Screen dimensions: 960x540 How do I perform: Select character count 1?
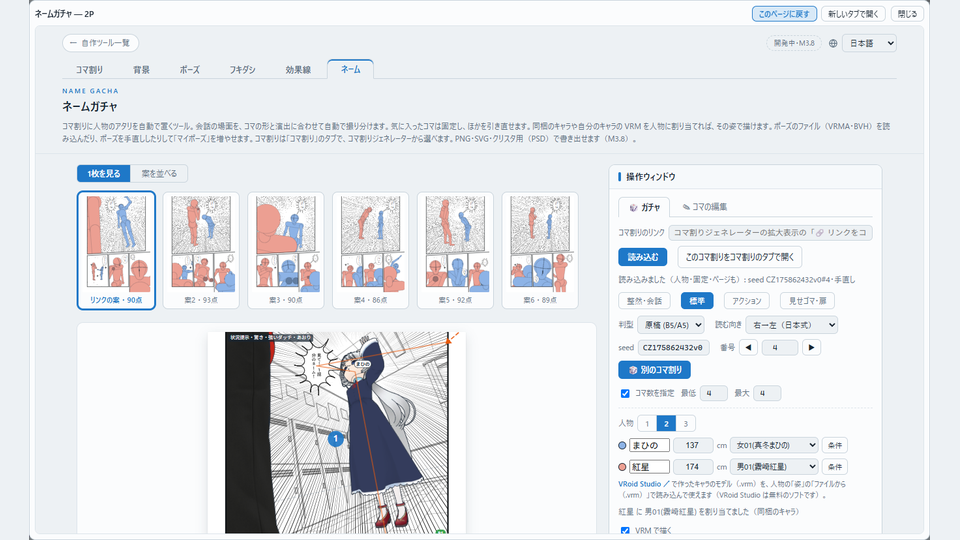(647, 423)
